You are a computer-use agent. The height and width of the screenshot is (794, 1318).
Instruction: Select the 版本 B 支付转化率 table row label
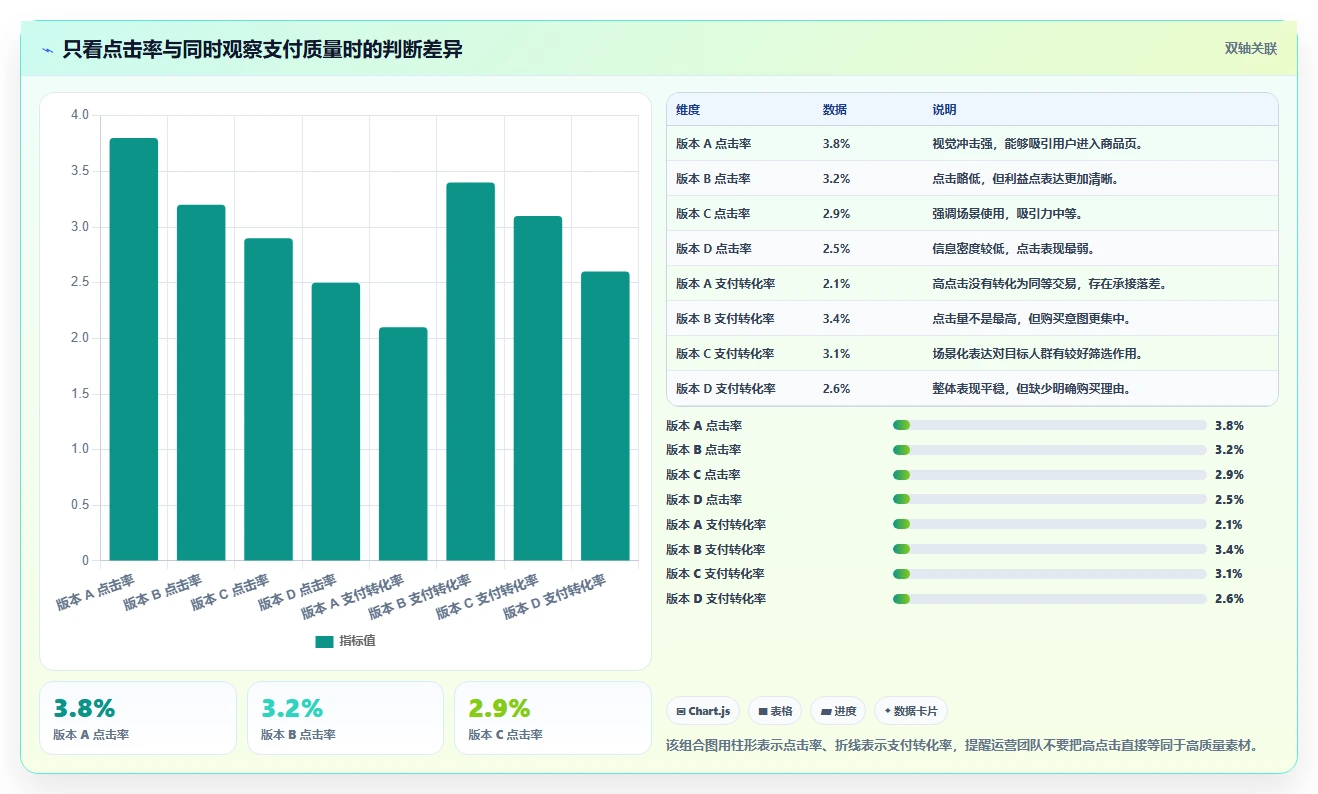click(x=725, y=319)
